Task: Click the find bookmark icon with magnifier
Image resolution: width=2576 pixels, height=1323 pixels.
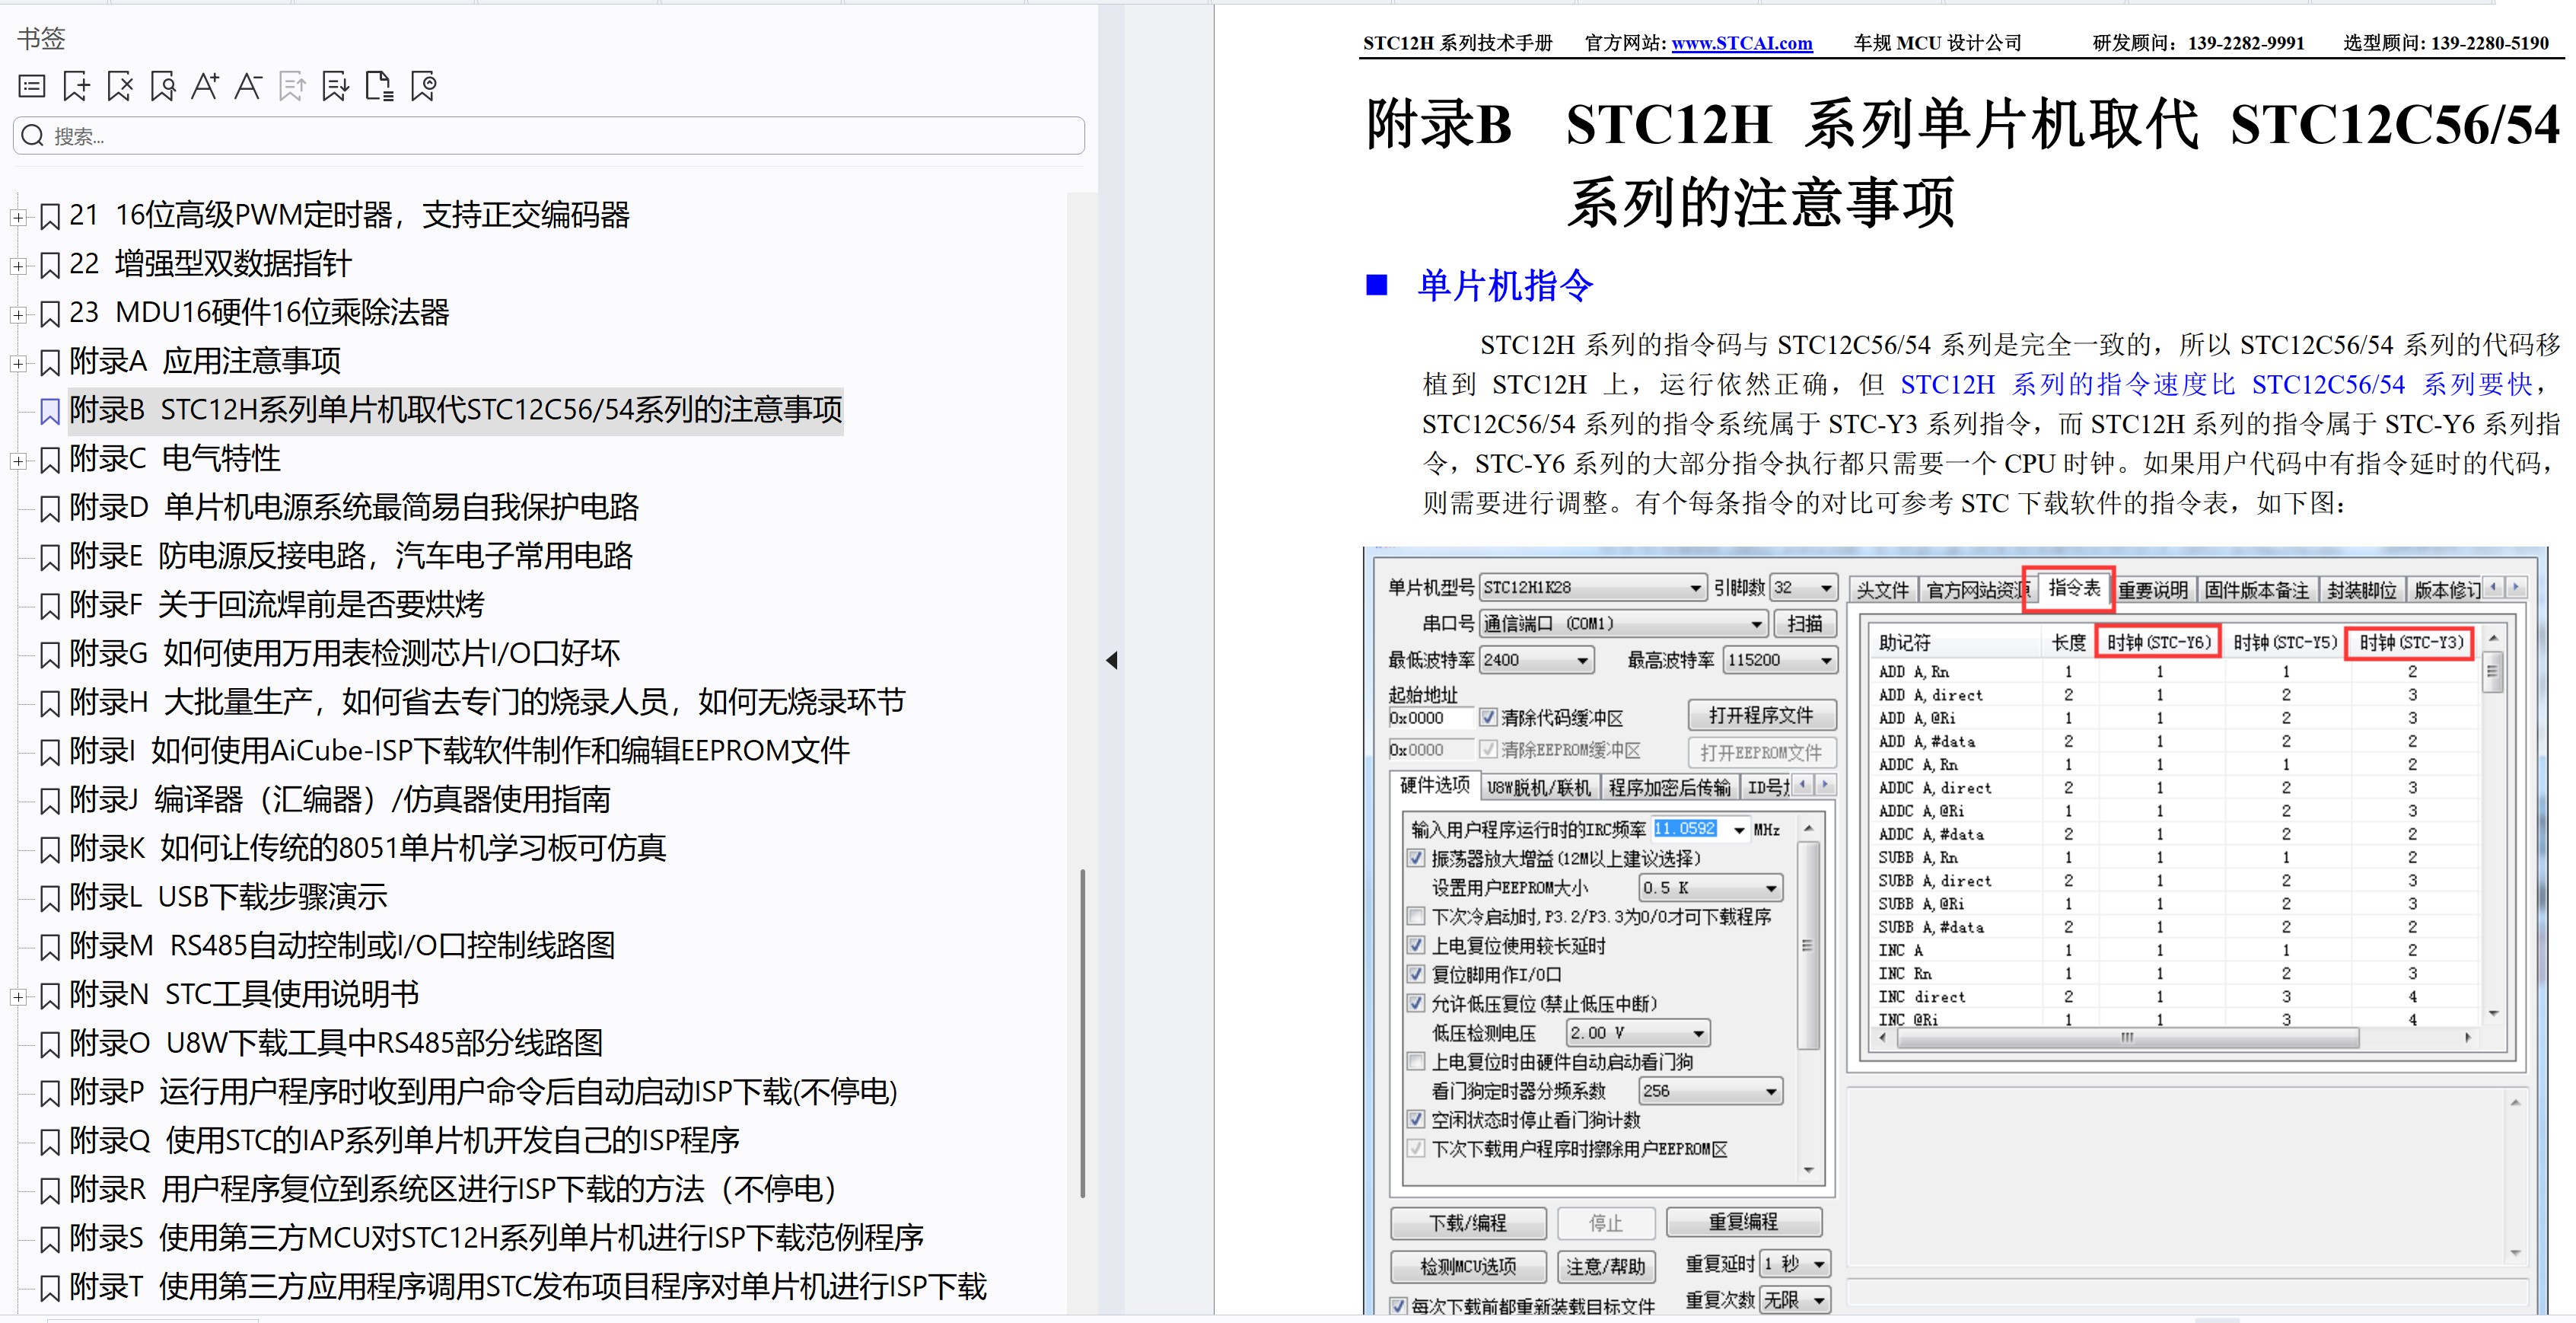Action: tap(163, 87)
